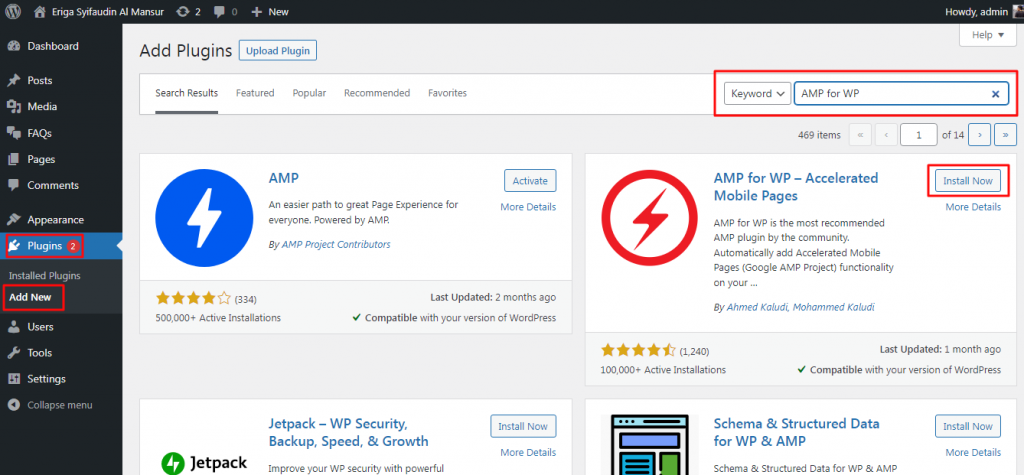The width and height of the screenshot is (1024, 475).
Task: Click the Dashboard gauge icon
Action: pyautogui.click(x=14, y=46)
